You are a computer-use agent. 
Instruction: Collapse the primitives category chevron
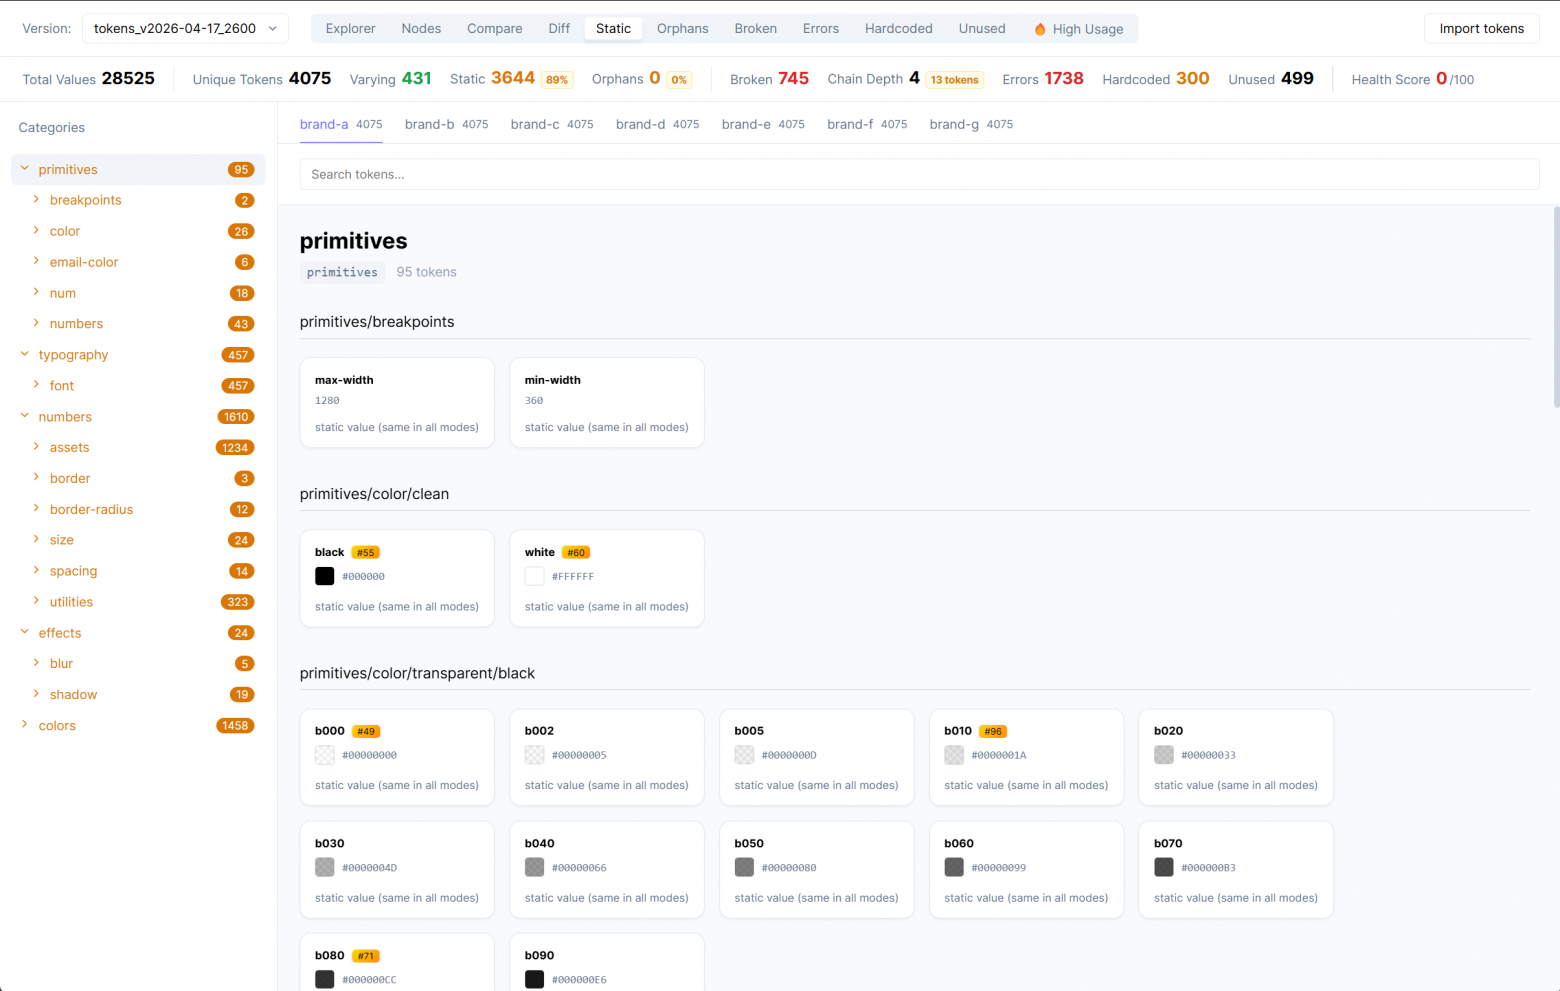click(x=25, y=169)
